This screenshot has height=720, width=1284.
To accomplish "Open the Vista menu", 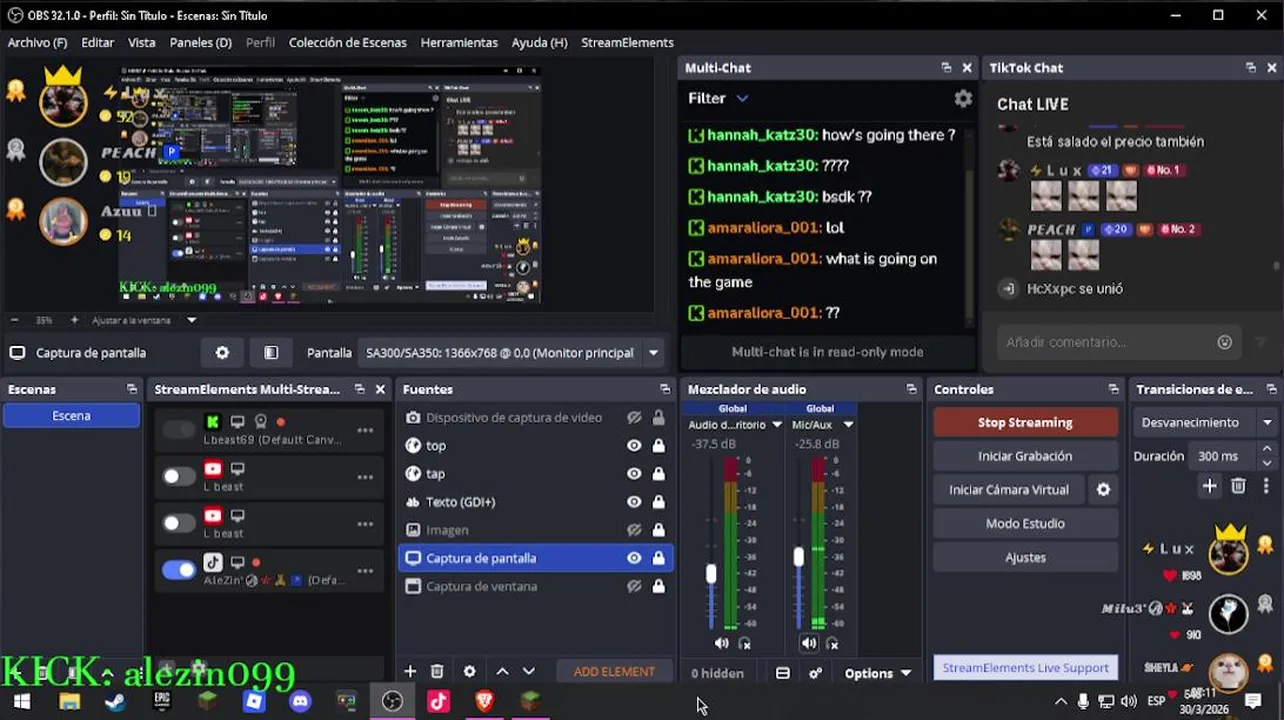I will point(141,43).
